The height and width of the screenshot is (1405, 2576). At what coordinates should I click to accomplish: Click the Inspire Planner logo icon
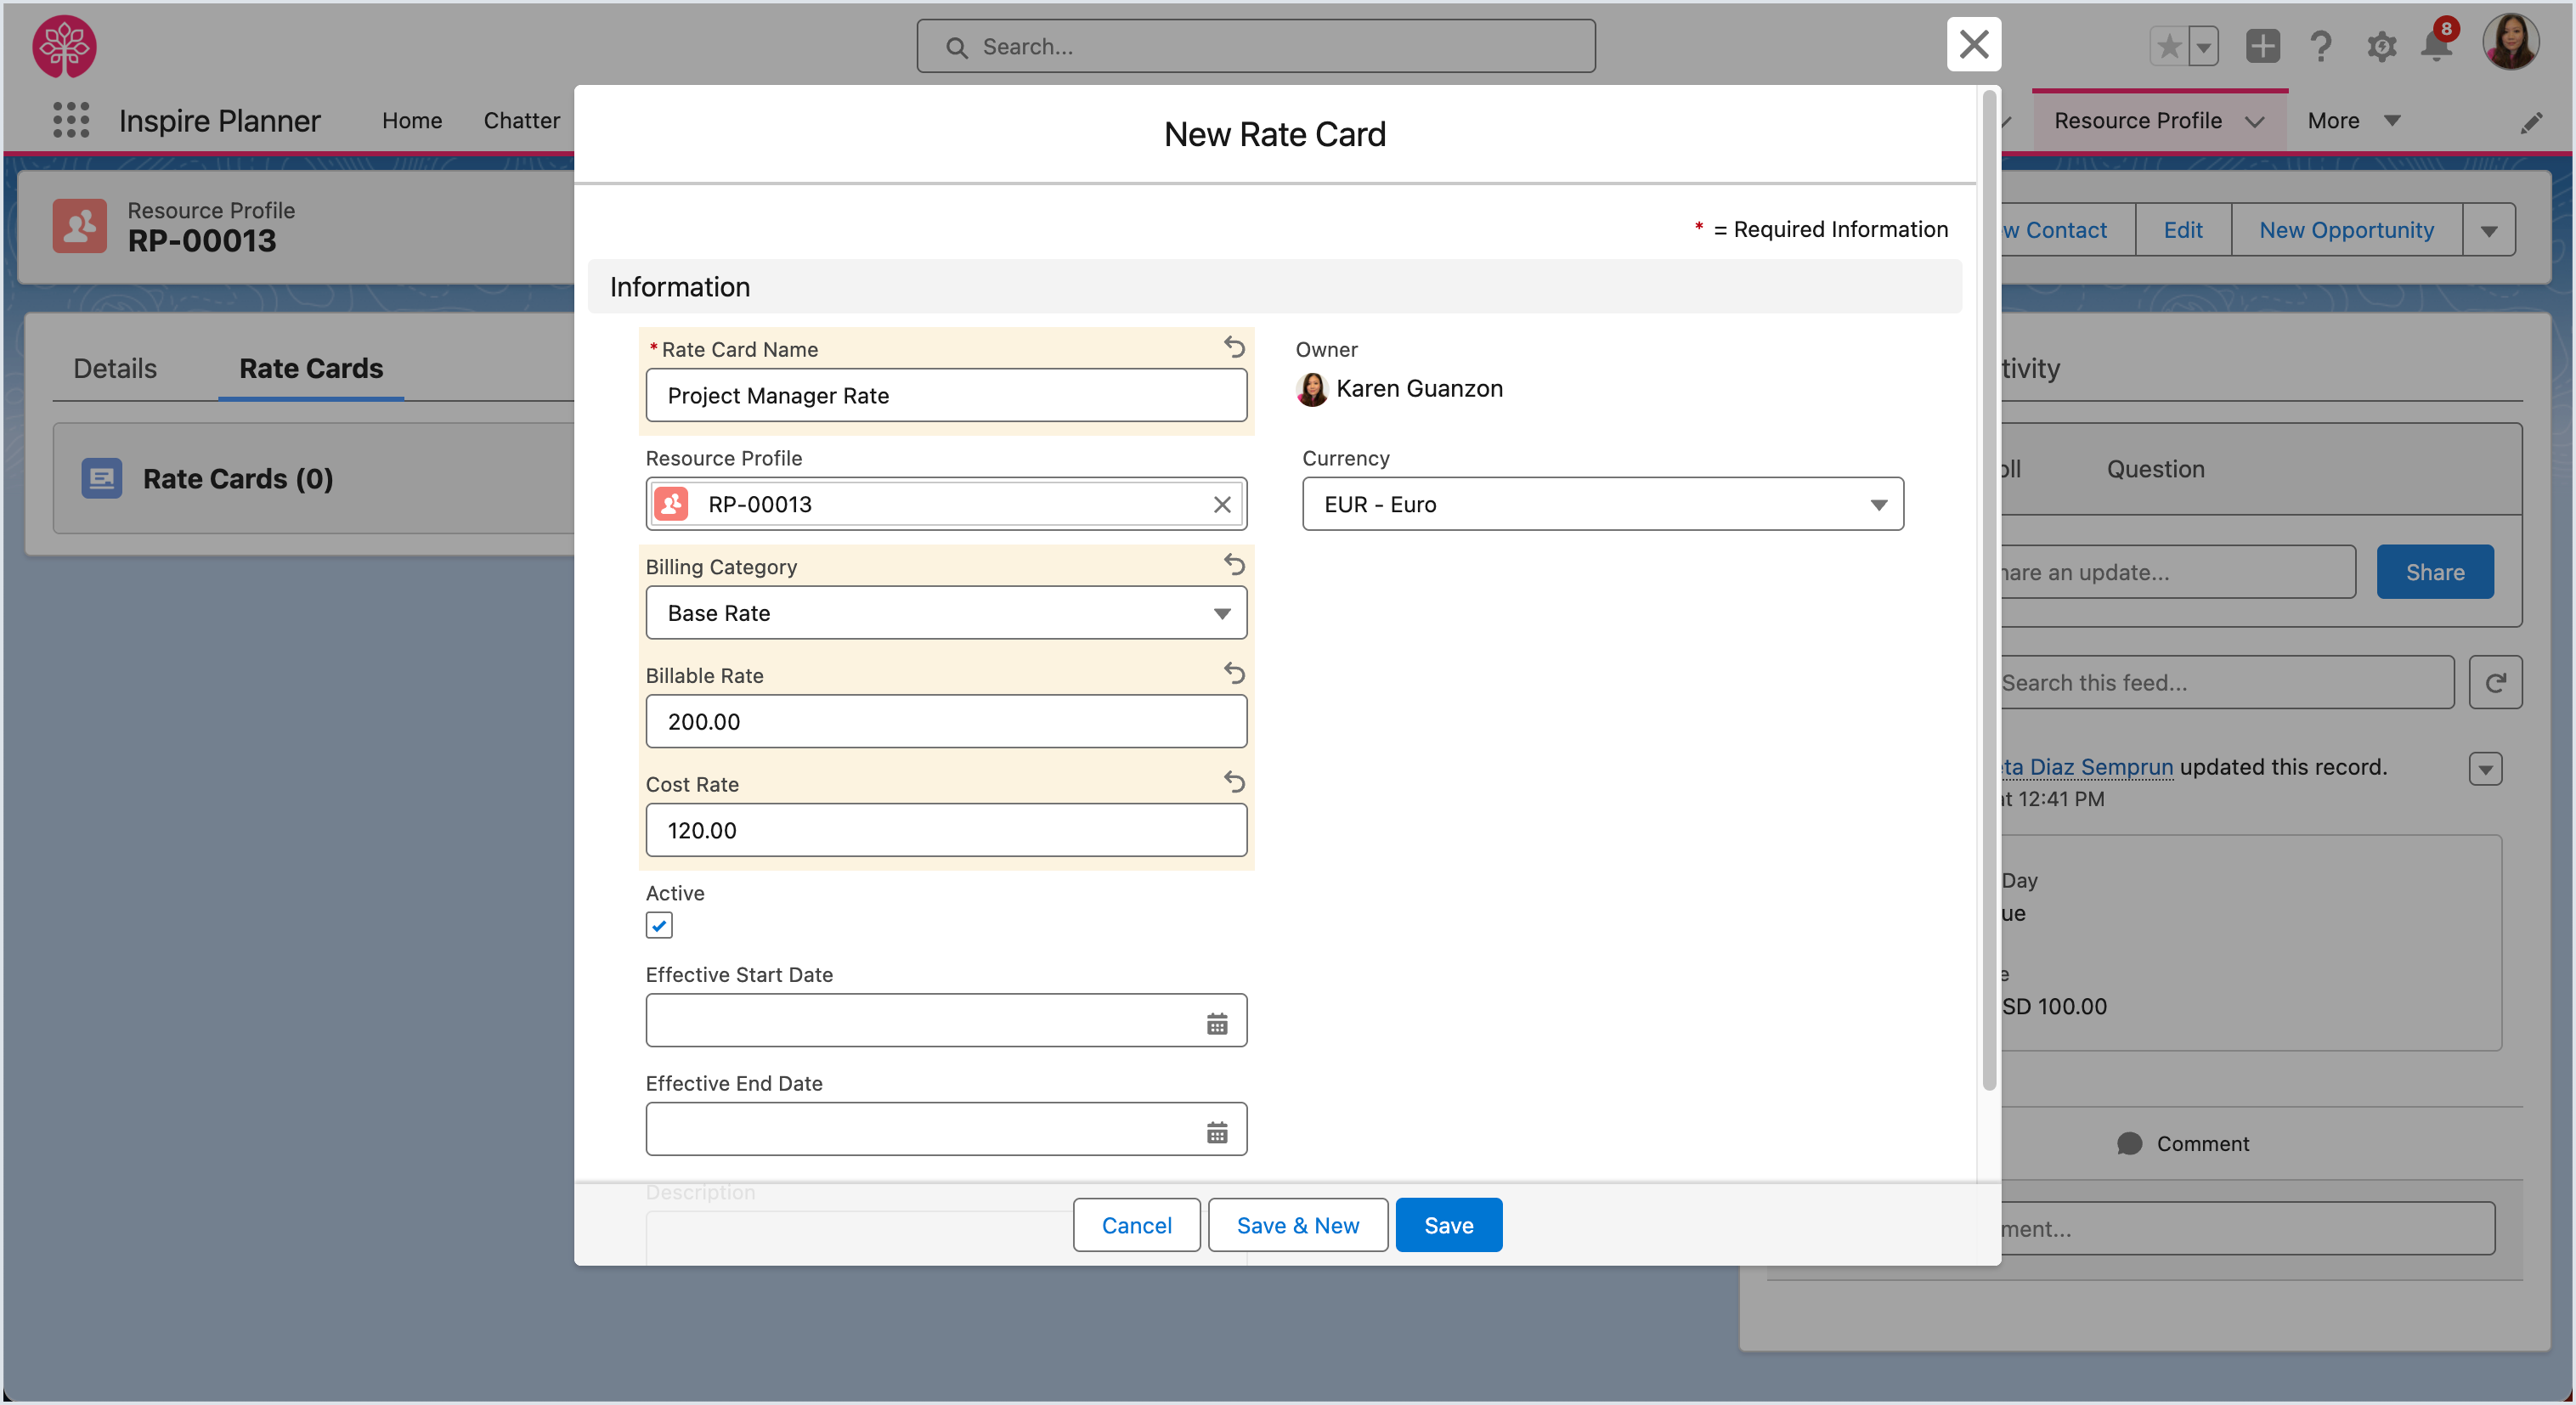click(x=65, y=46)
